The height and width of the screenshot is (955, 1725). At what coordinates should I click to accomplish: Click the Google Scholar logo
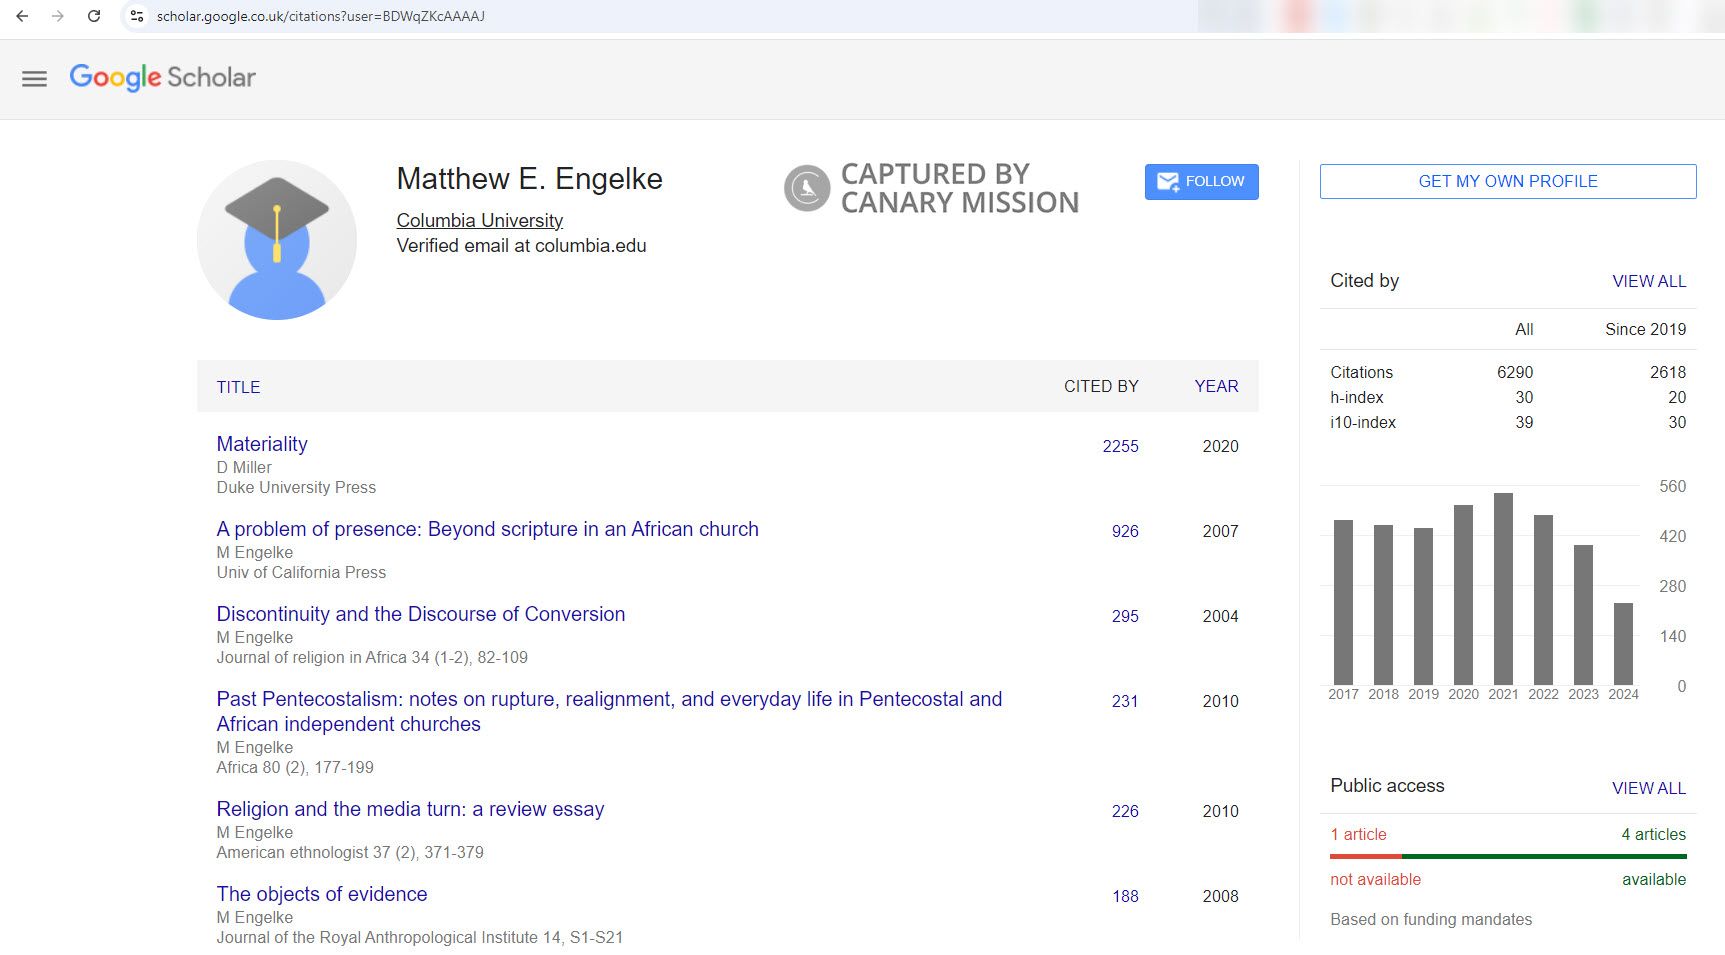(162, 77)
